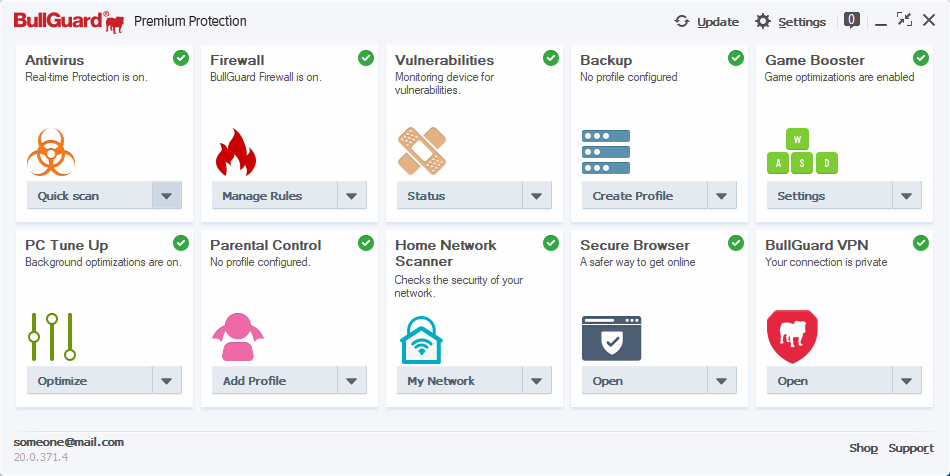Image resolution: width=950 pixels, height=476 pixels.
Task: Click the BullGuard VPN shield icon
Action: point(792,337)
